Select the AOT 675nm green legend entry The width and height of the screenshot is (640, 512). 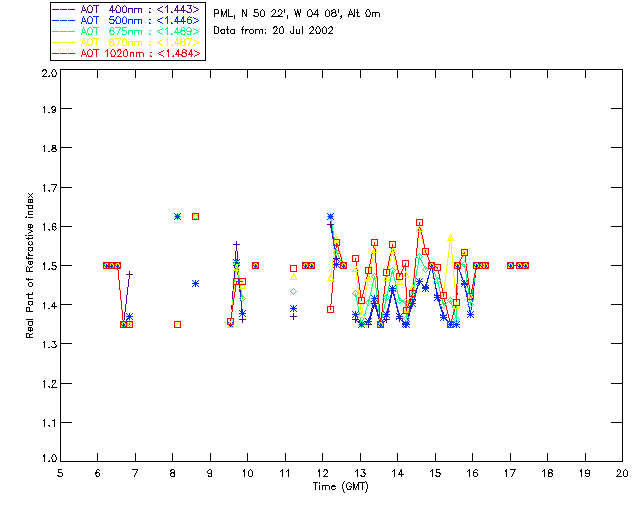127,31
